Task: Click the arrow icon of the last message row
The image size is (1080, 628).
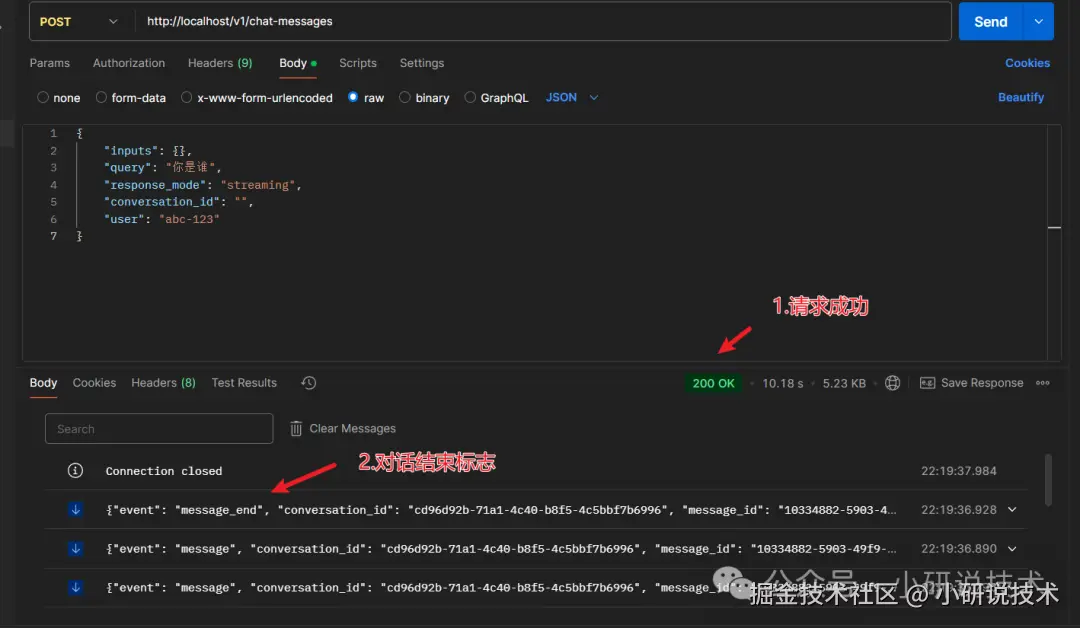Action: [76, 587]
